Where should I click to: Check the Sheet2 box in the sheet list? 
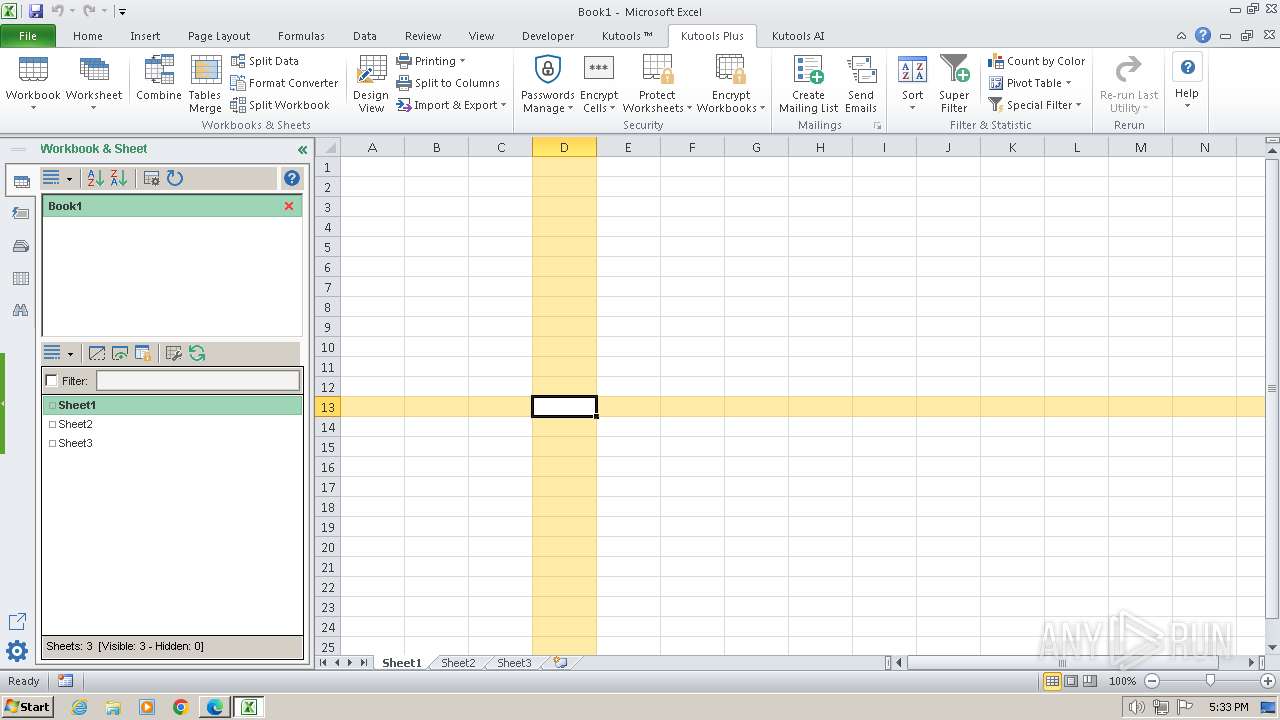click(x=53, y=425)
